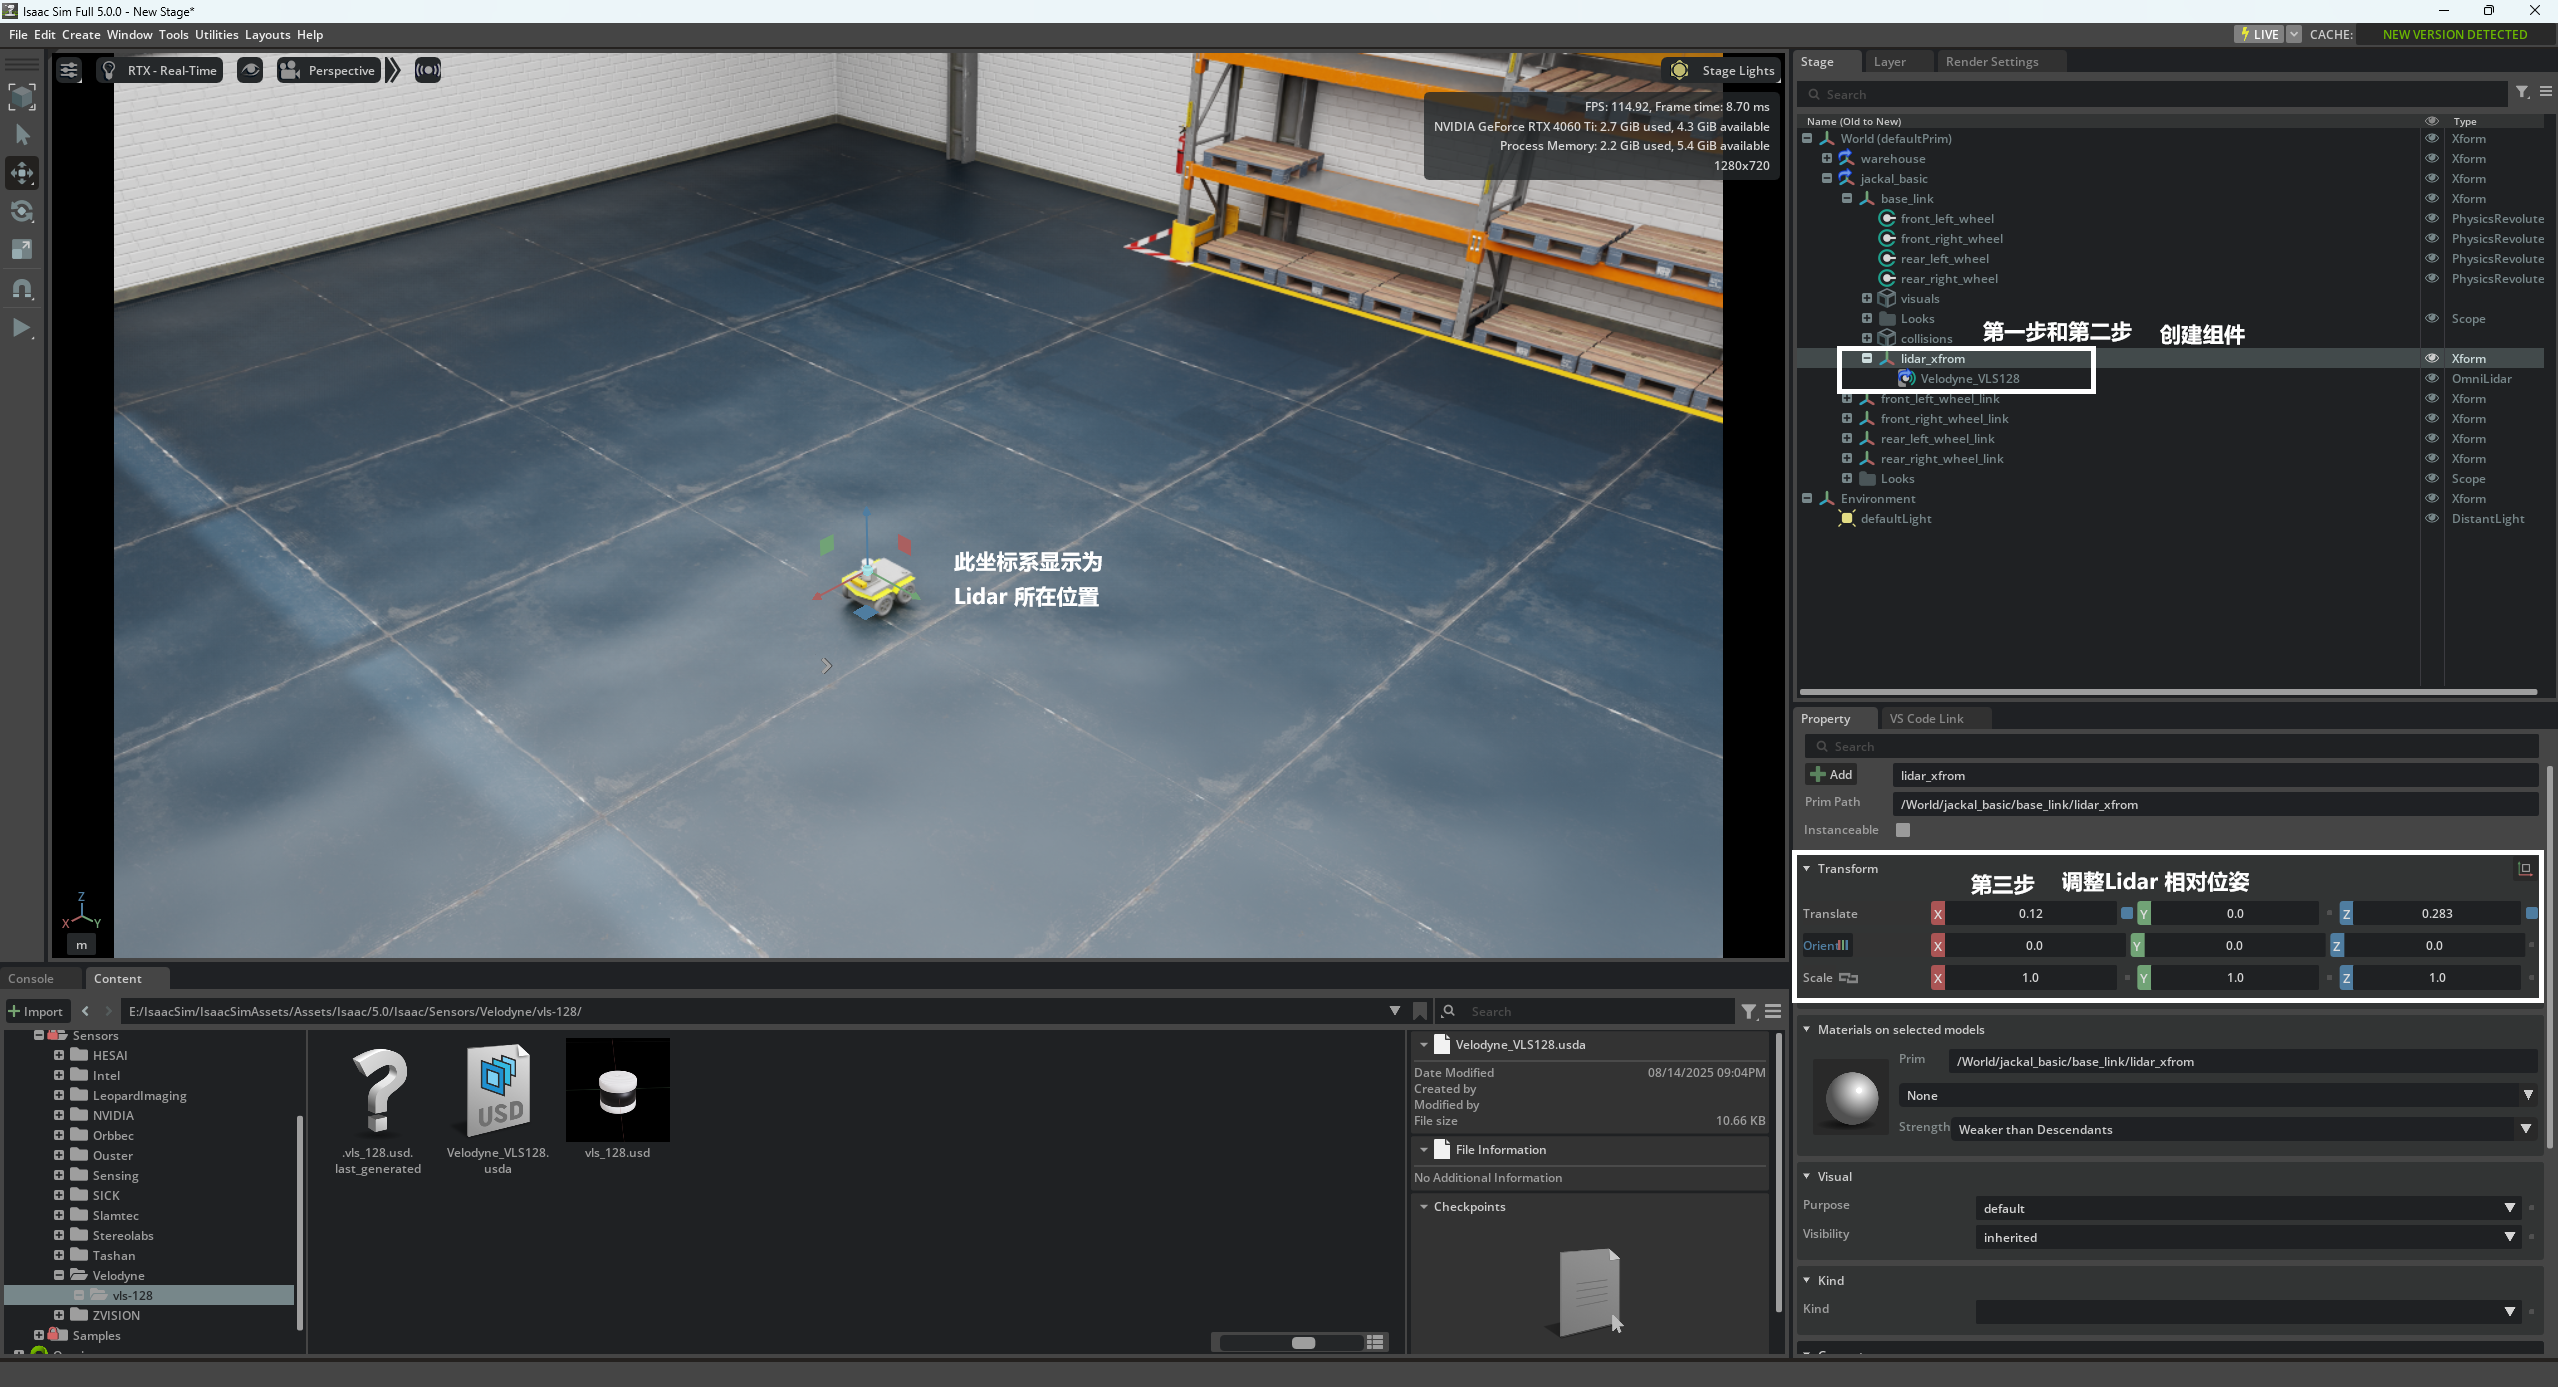Image resolution: width=2558 pixels, height=1387 pixels.
Task: Select the Move tool in the viewport toolbar
Action: point(22,172)
